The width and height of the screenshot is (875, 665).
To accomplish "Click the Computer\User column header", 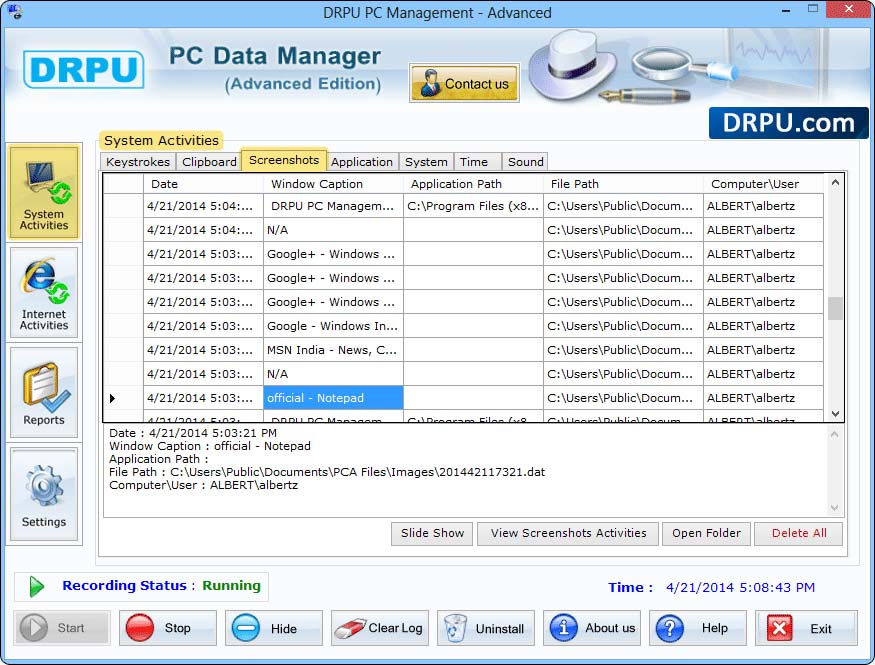I will (x=763, y=184).
